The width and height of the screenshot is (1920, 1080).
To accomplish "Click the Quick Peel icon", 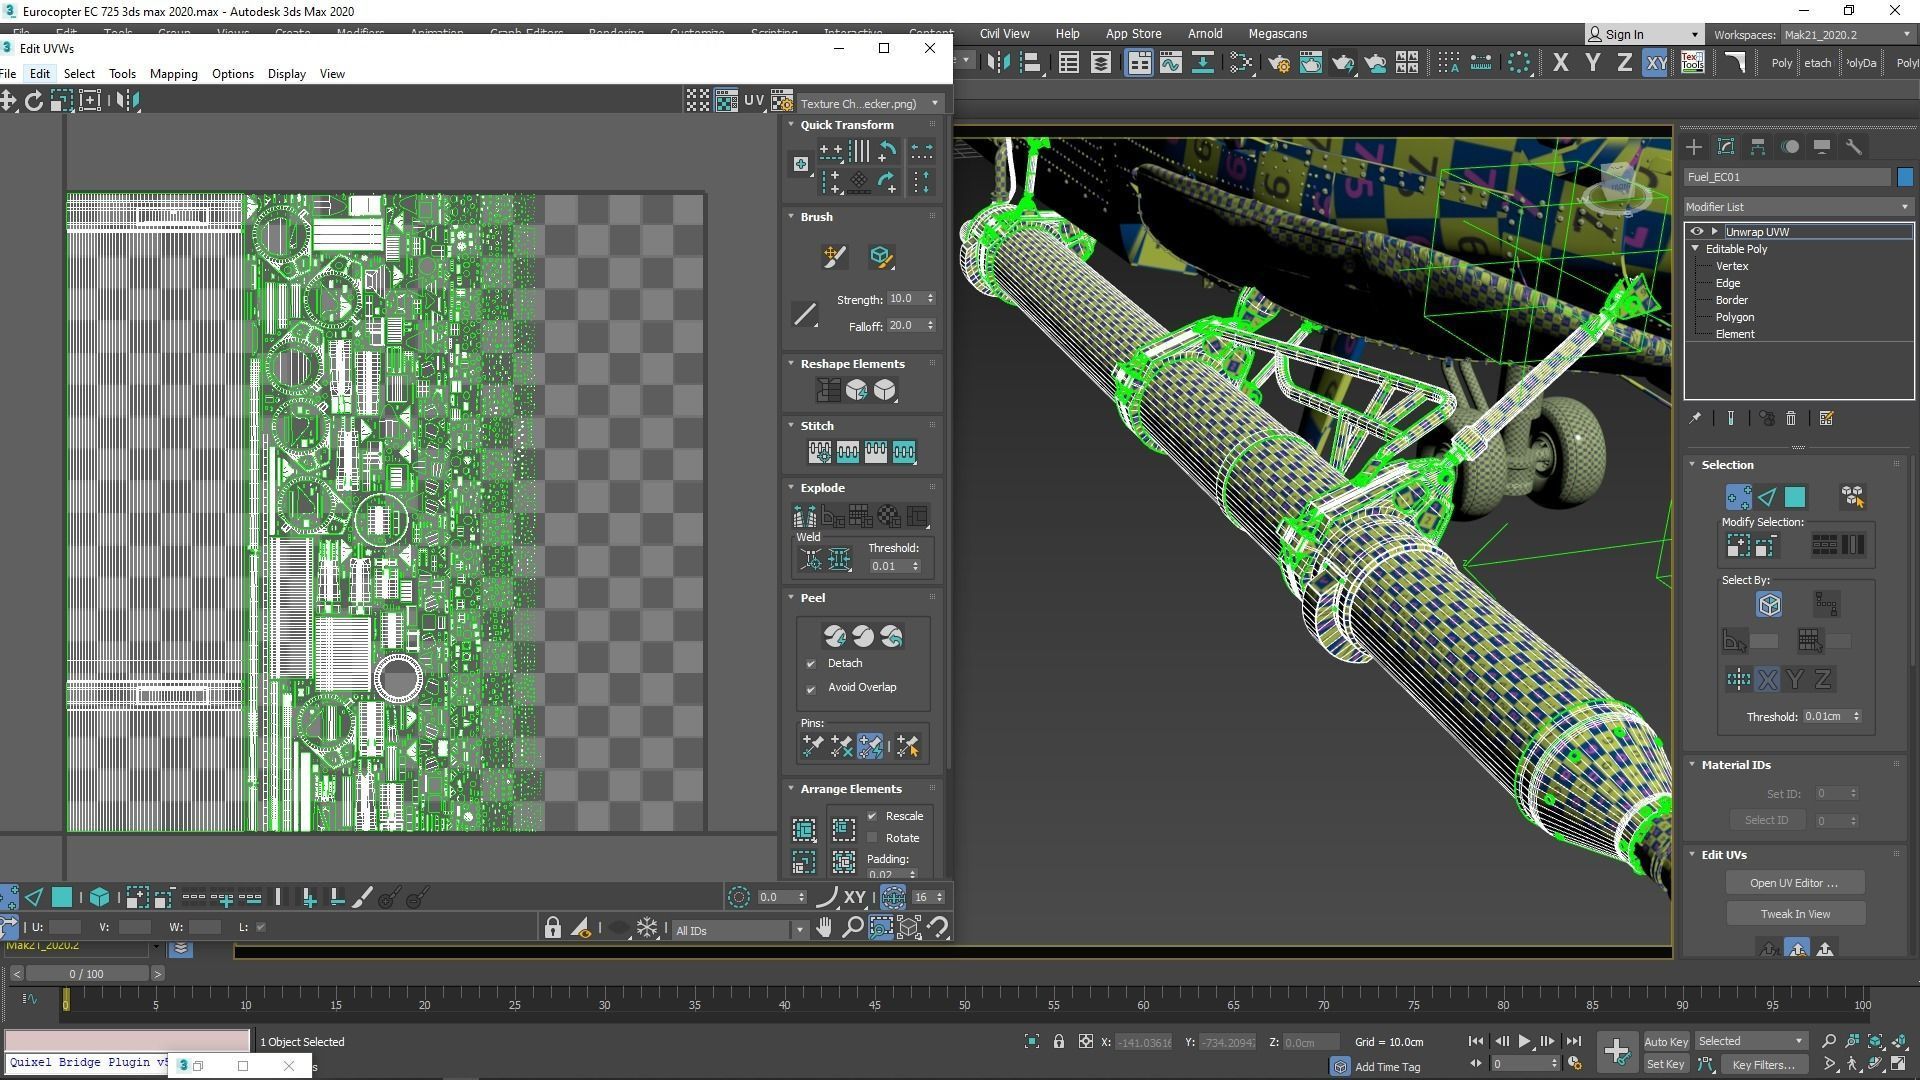I will [834, 636].
